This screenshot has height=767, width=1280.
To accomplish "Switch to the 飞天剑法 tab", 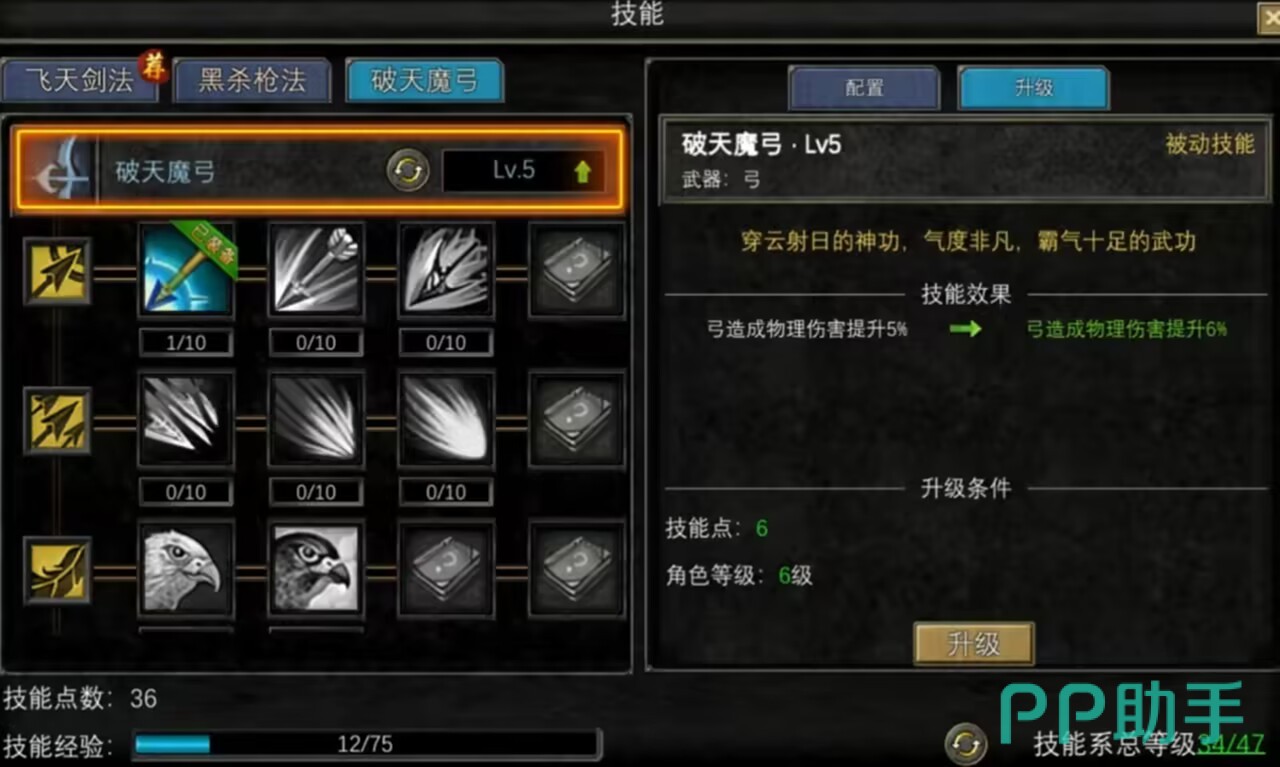I will click(x=79, y=81).
